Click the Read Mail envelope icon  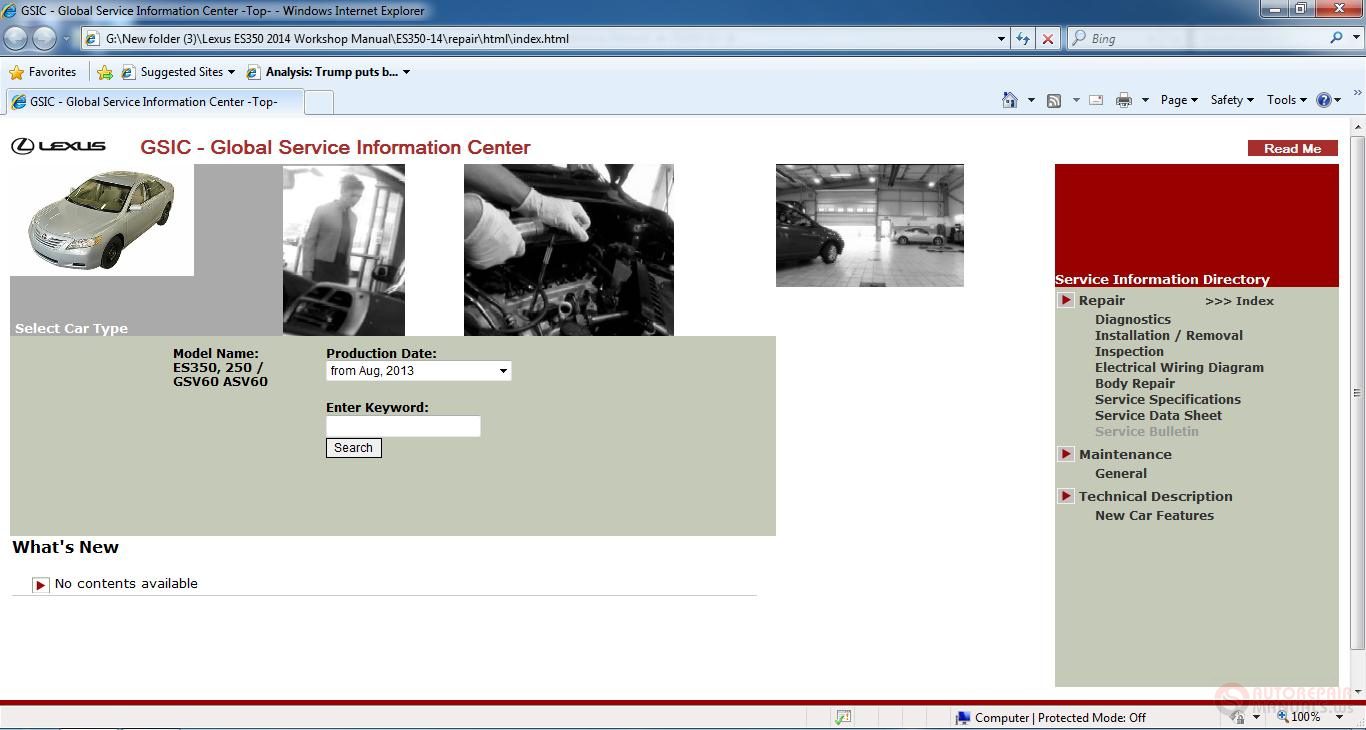[x=1096, y=100]
